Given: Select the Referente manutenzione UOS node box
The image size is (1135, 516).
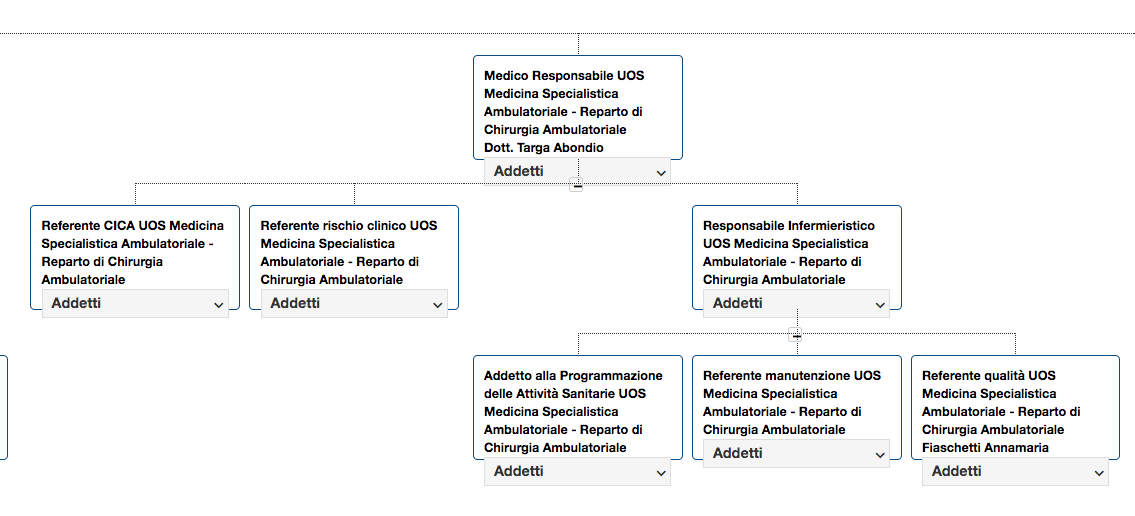Looking at the screenshot, I should pyautogui.click(x=796, y=407).
